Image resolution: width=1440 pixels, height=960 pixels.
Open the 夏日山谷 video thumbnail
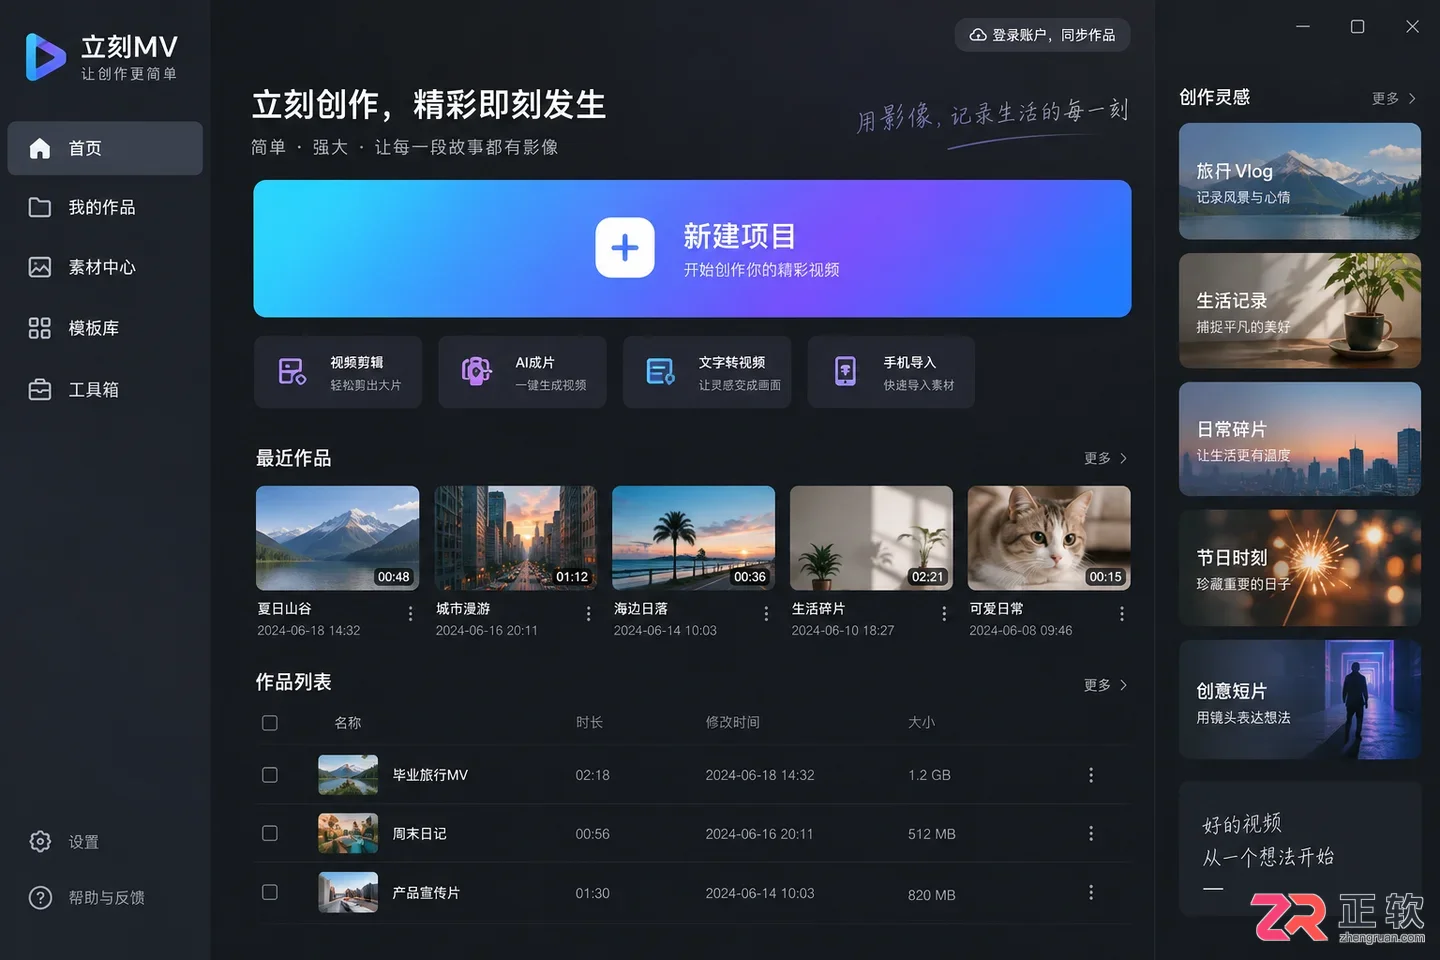point(338,538)
